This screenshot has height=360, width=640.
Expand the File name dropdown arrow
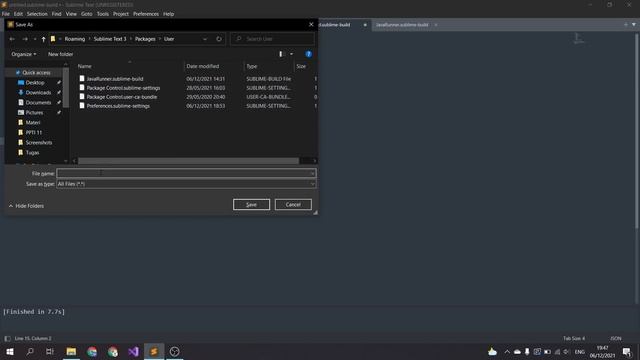coord(313,173)
